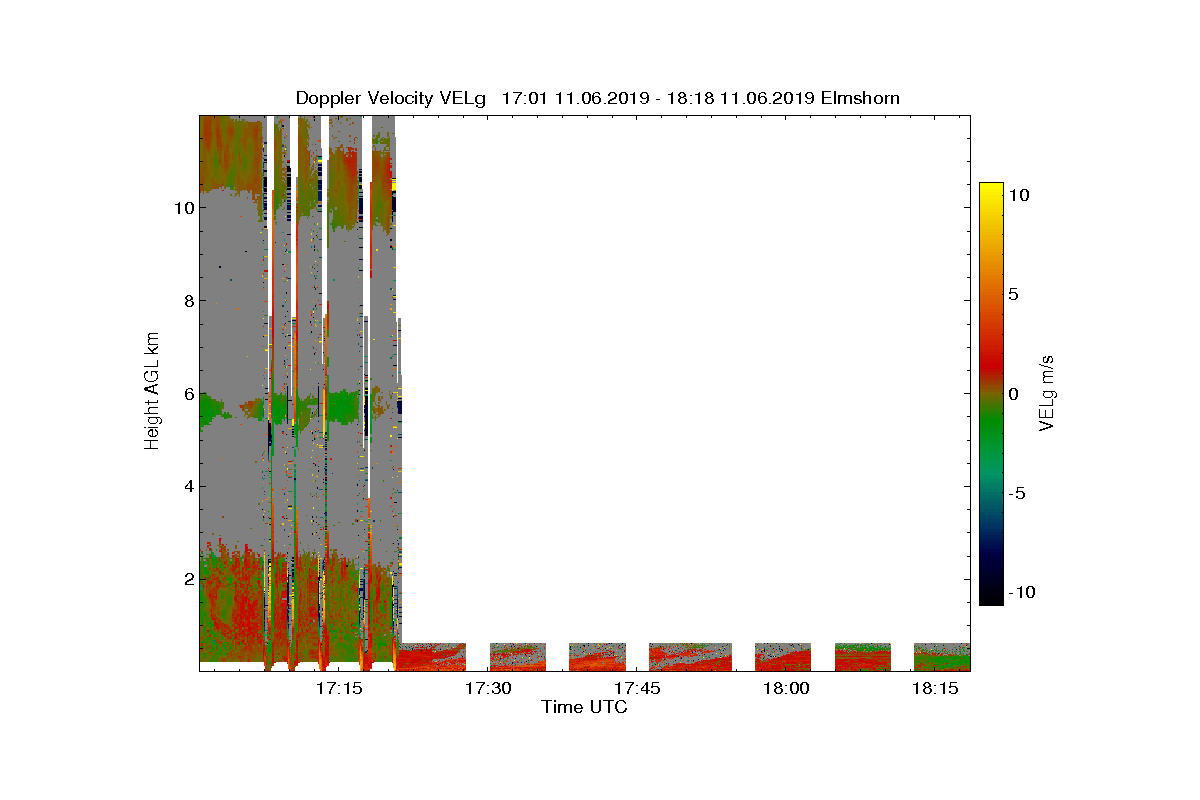1200x800 pixels.
Task: Click the colorbar label 'VELg m/s'
Action: point(1047,393)
